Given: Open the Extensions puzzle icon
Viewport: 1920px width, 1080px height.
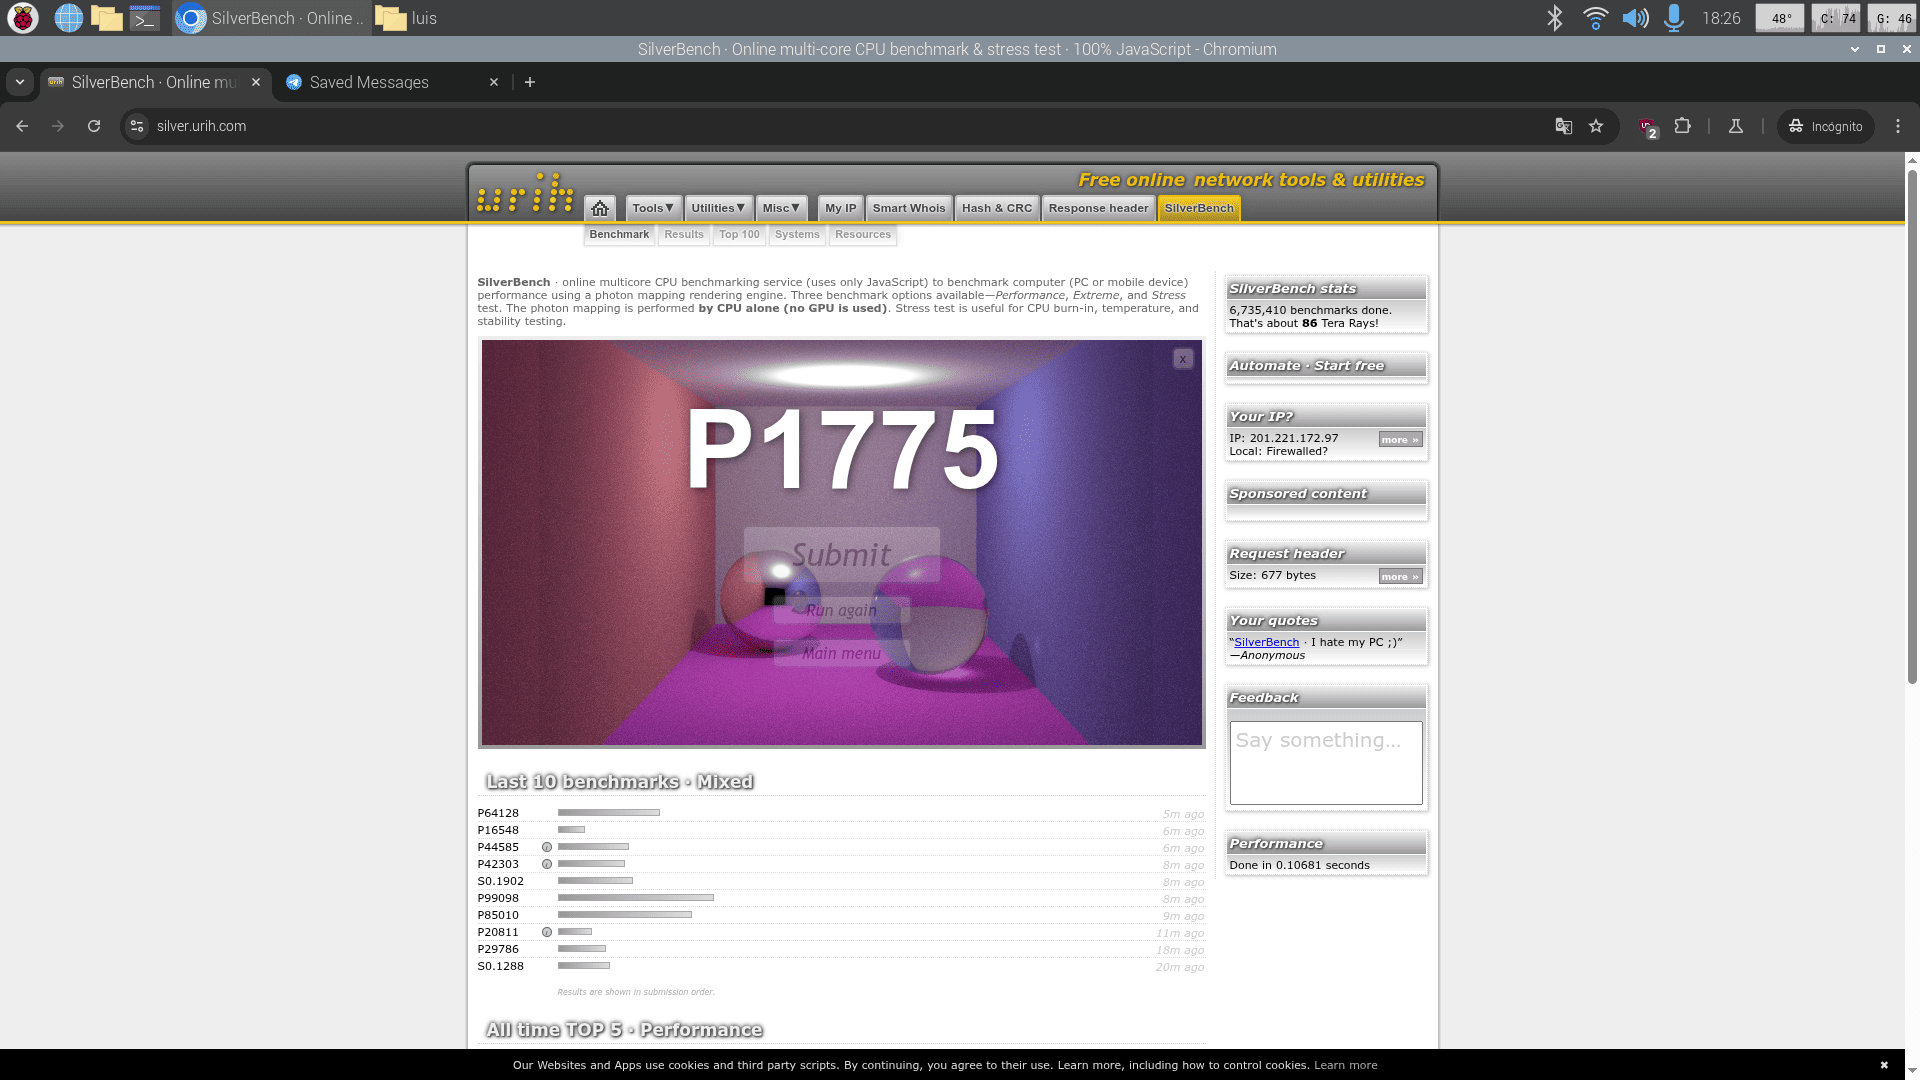Looking at the screenshot, I should 1683,126.
